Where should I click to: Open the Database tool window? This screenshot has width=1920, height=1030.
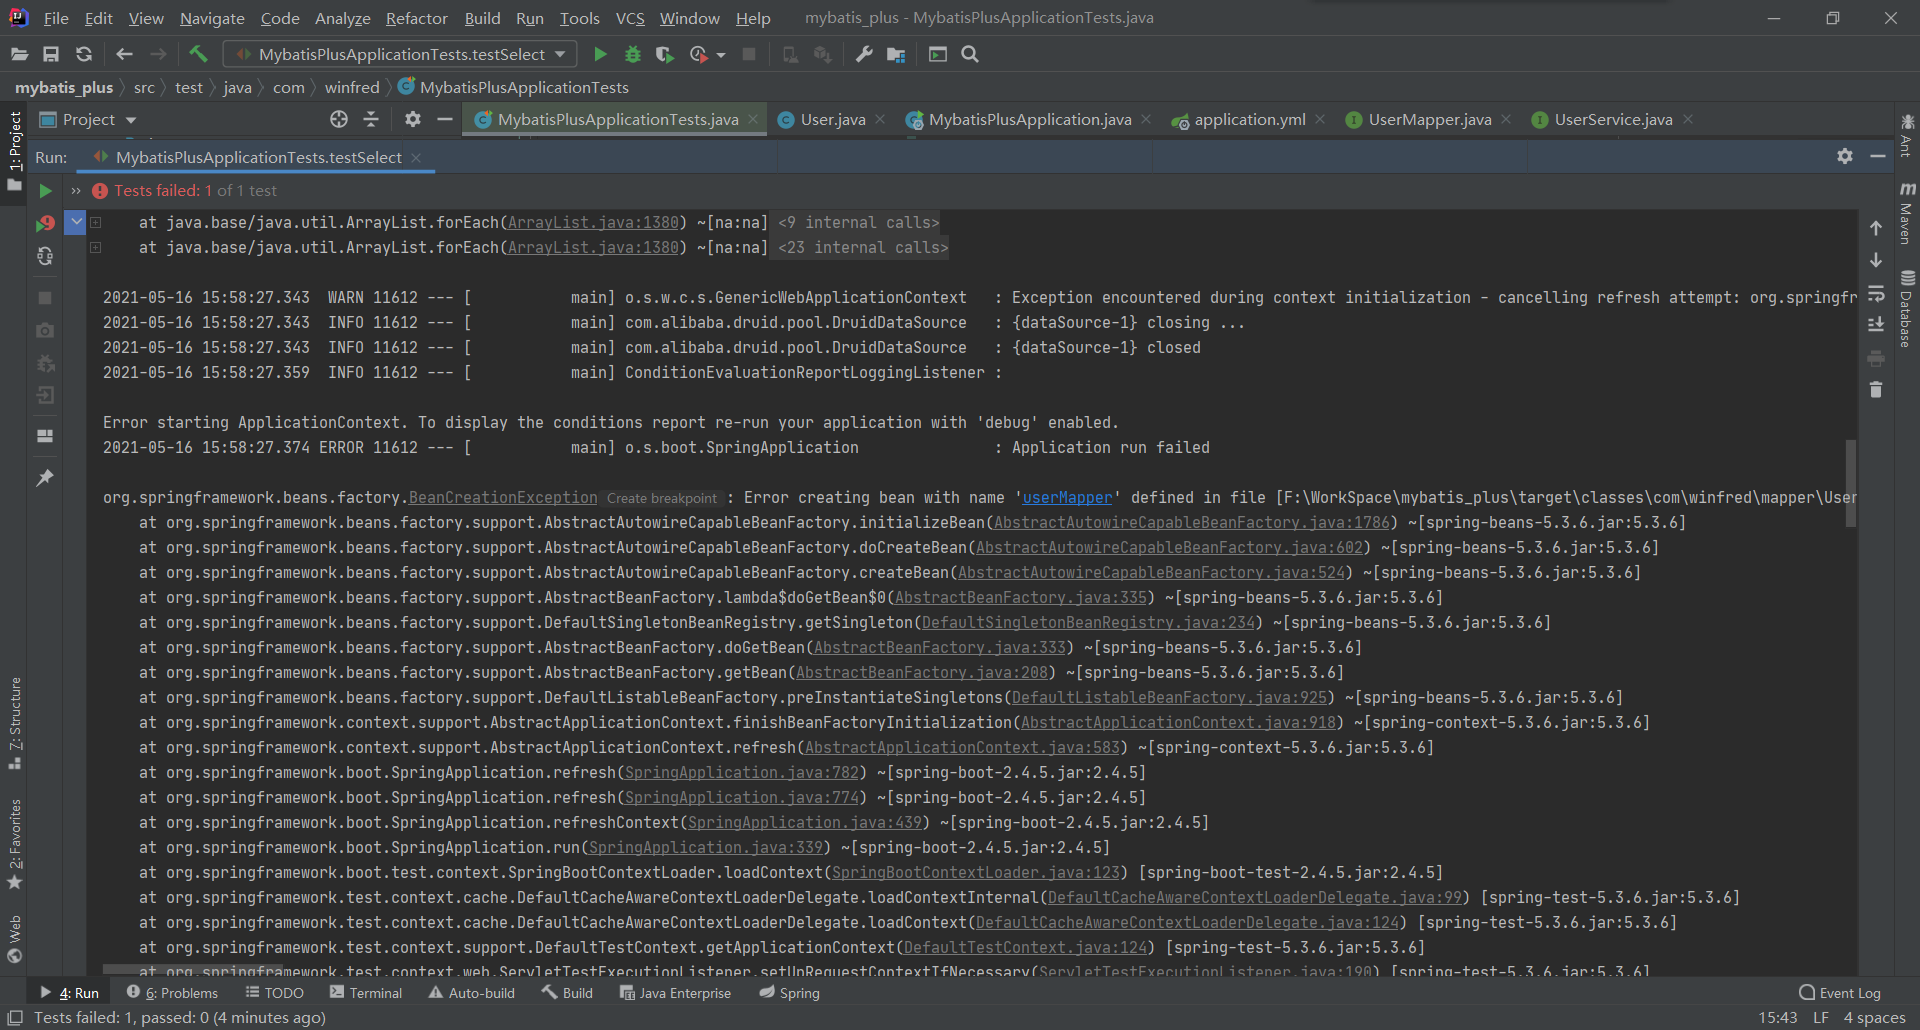(x=1907, y=310)
